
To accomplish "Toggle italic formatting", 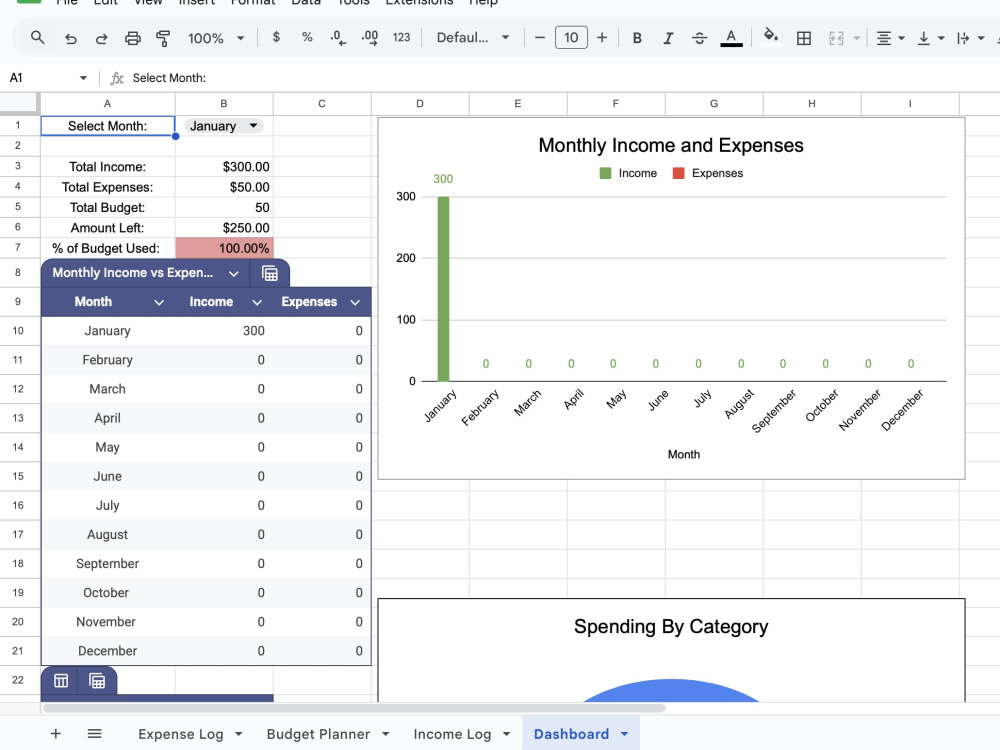I will 668,38.
